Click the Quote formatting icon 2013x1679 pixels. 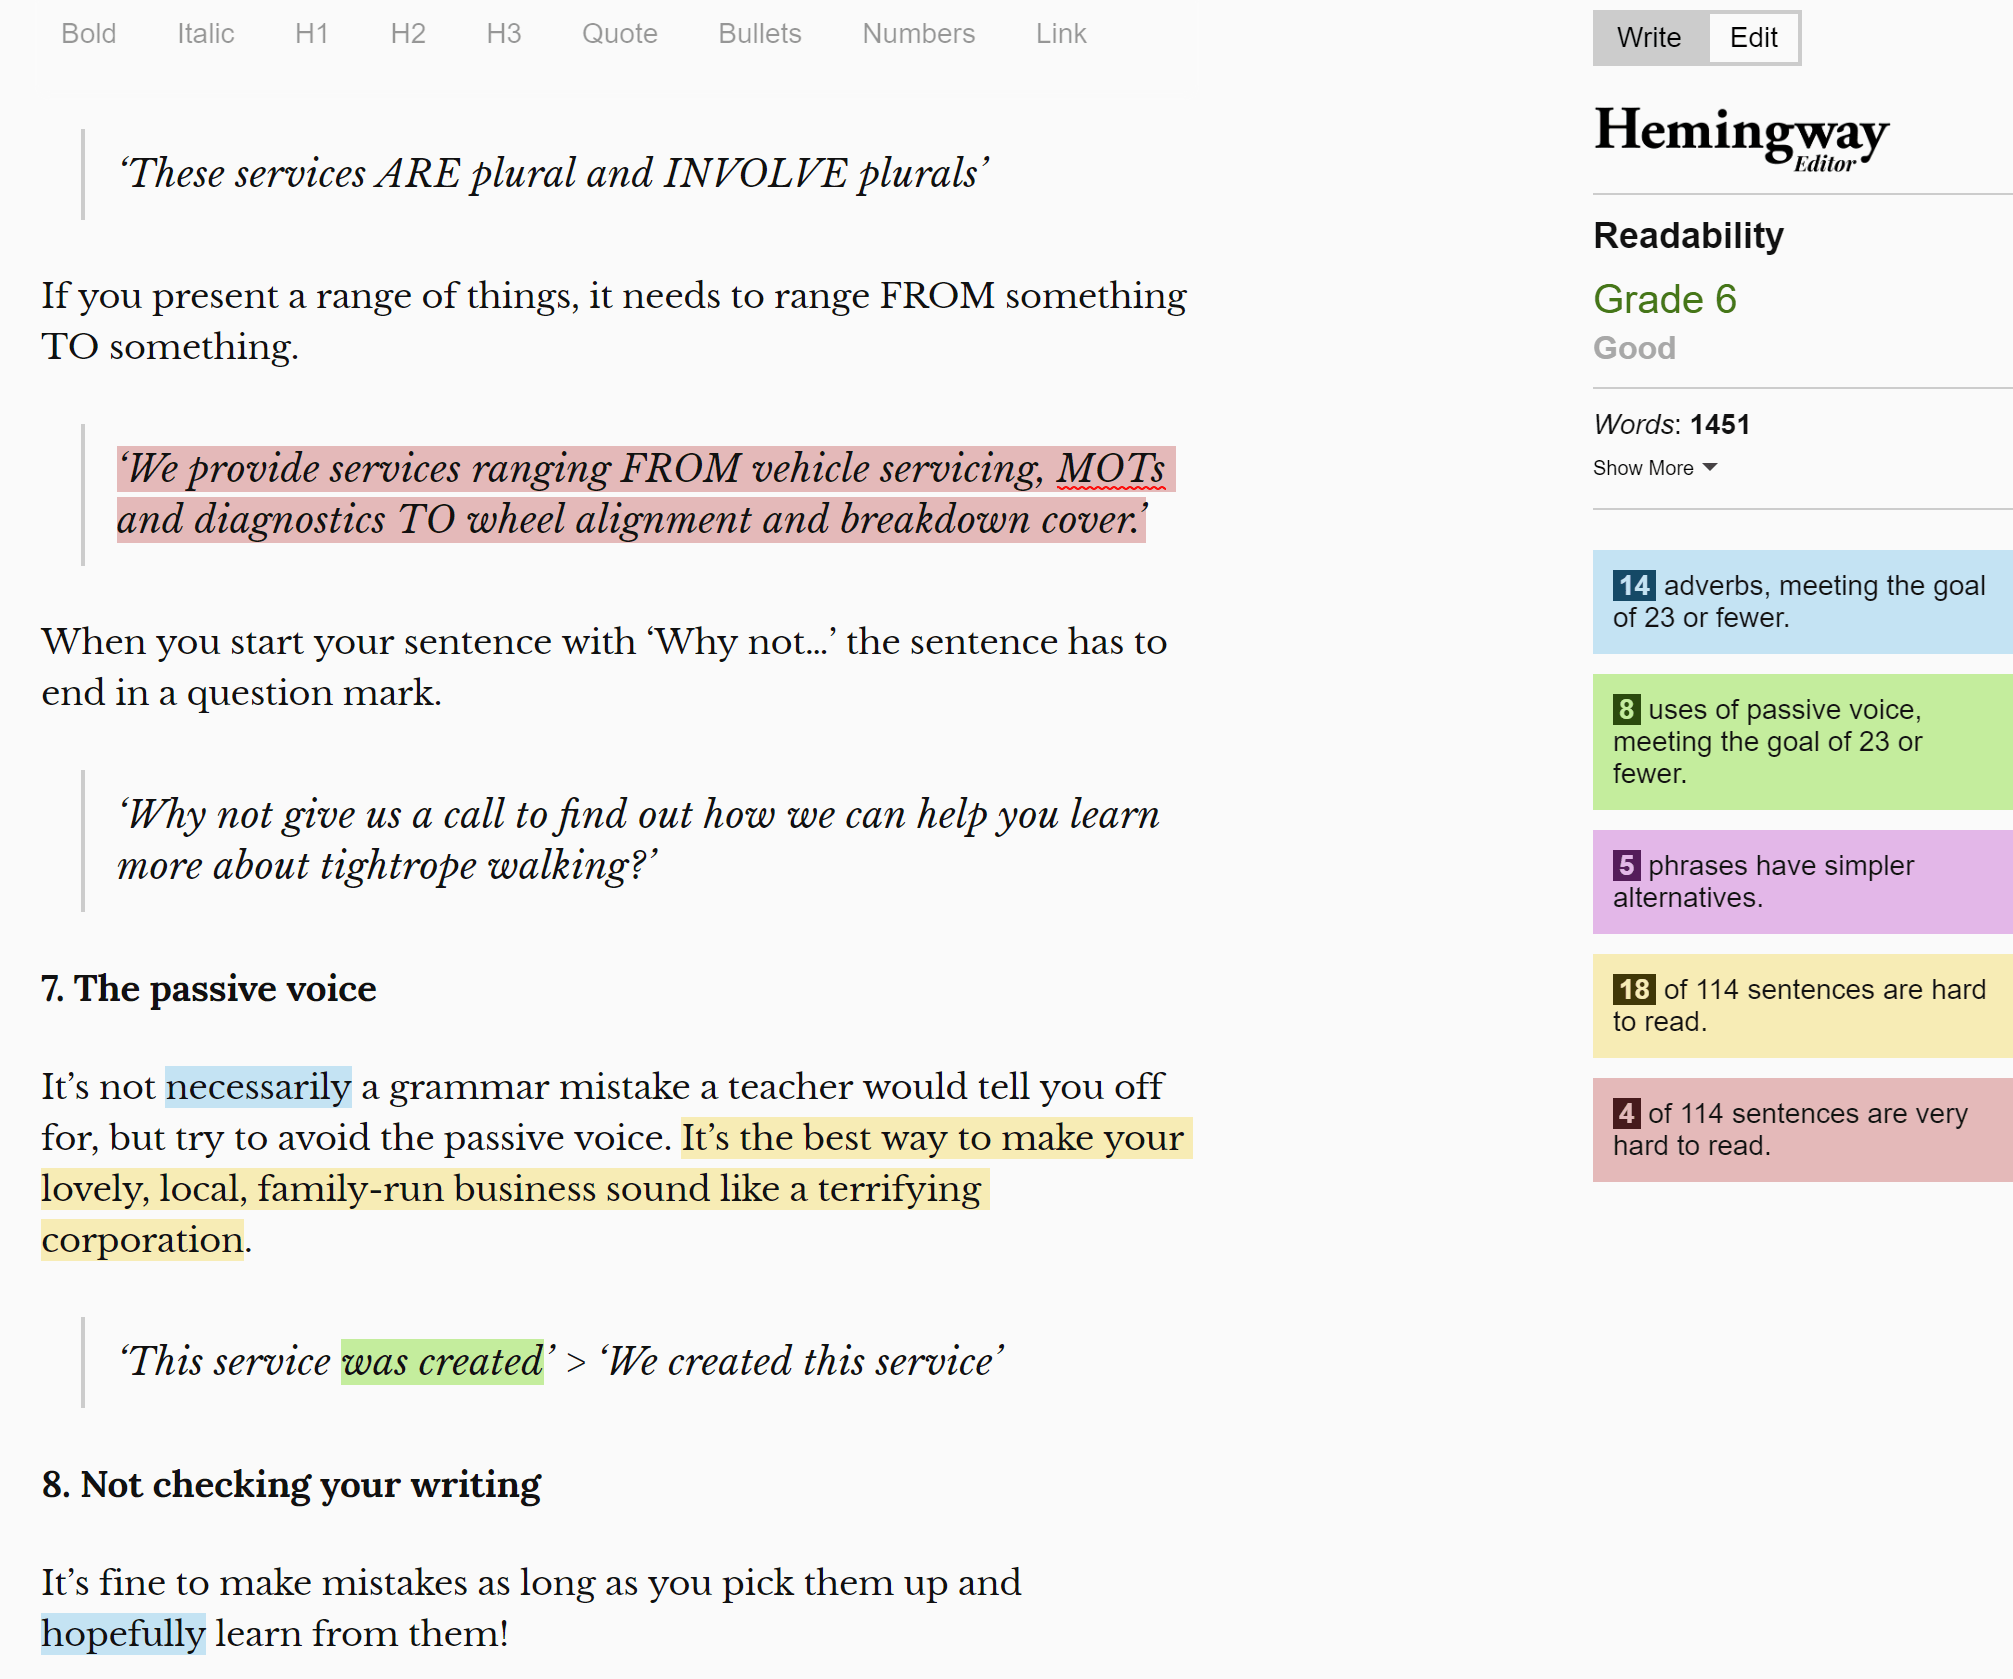click(617, 33)
